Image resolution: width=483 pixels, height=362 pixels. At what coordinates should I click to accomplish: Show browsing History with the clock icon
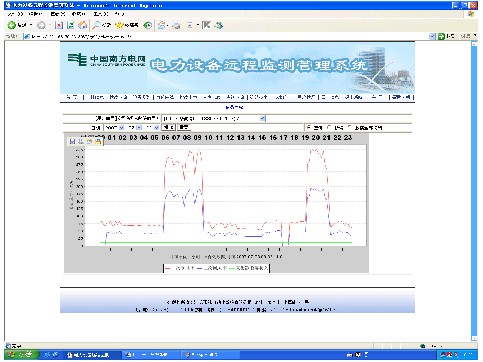click(148, 25)
